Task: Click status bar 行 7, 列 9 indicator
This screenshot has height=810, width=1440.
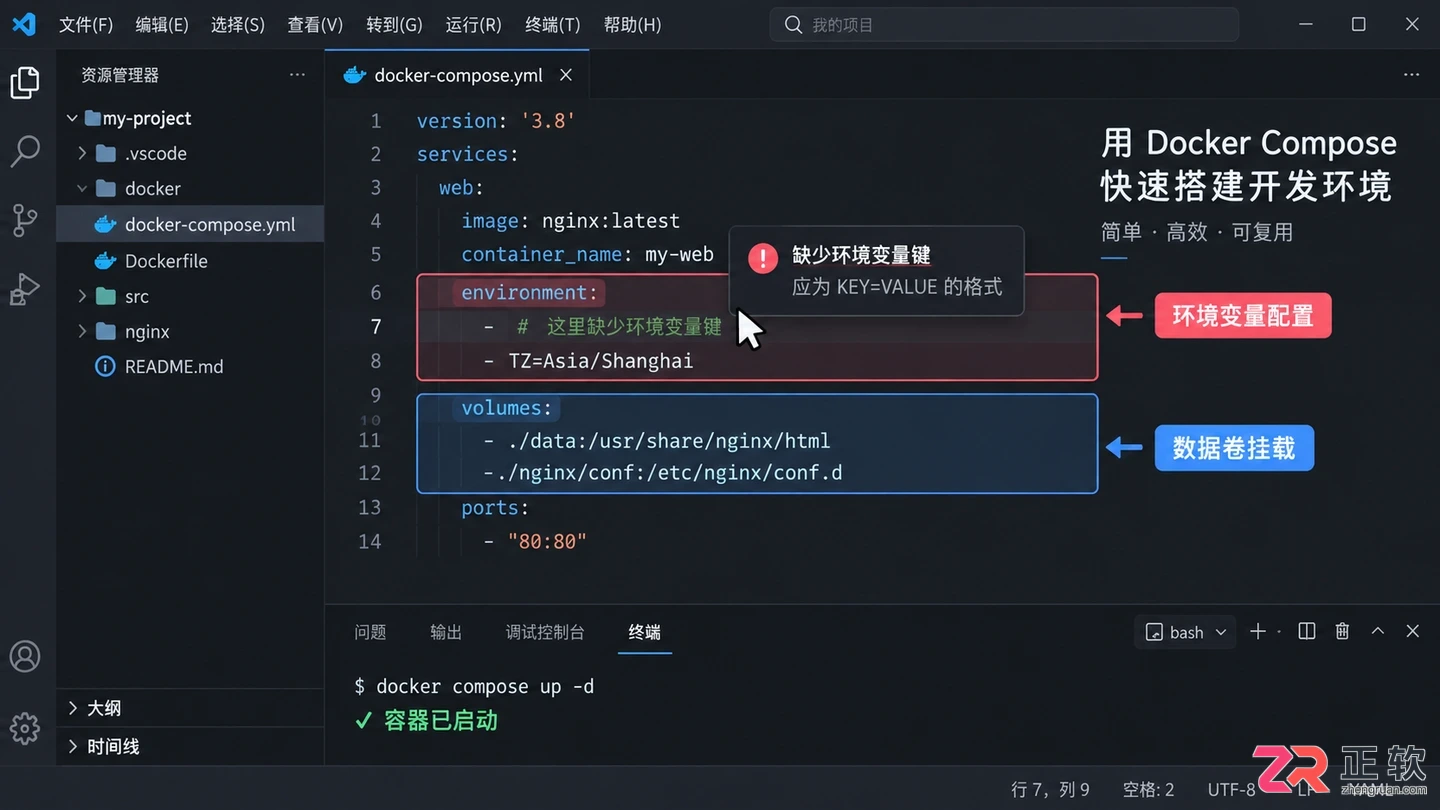Action: pos(1050,790)
